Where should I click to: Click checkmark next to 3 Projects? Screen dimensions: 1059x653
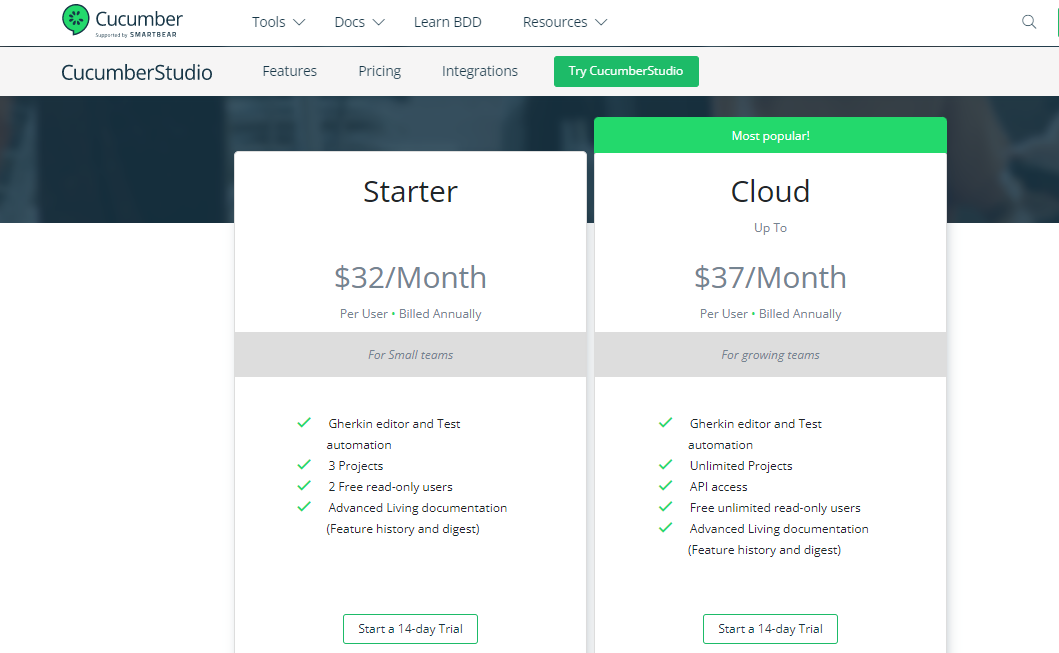304,465
